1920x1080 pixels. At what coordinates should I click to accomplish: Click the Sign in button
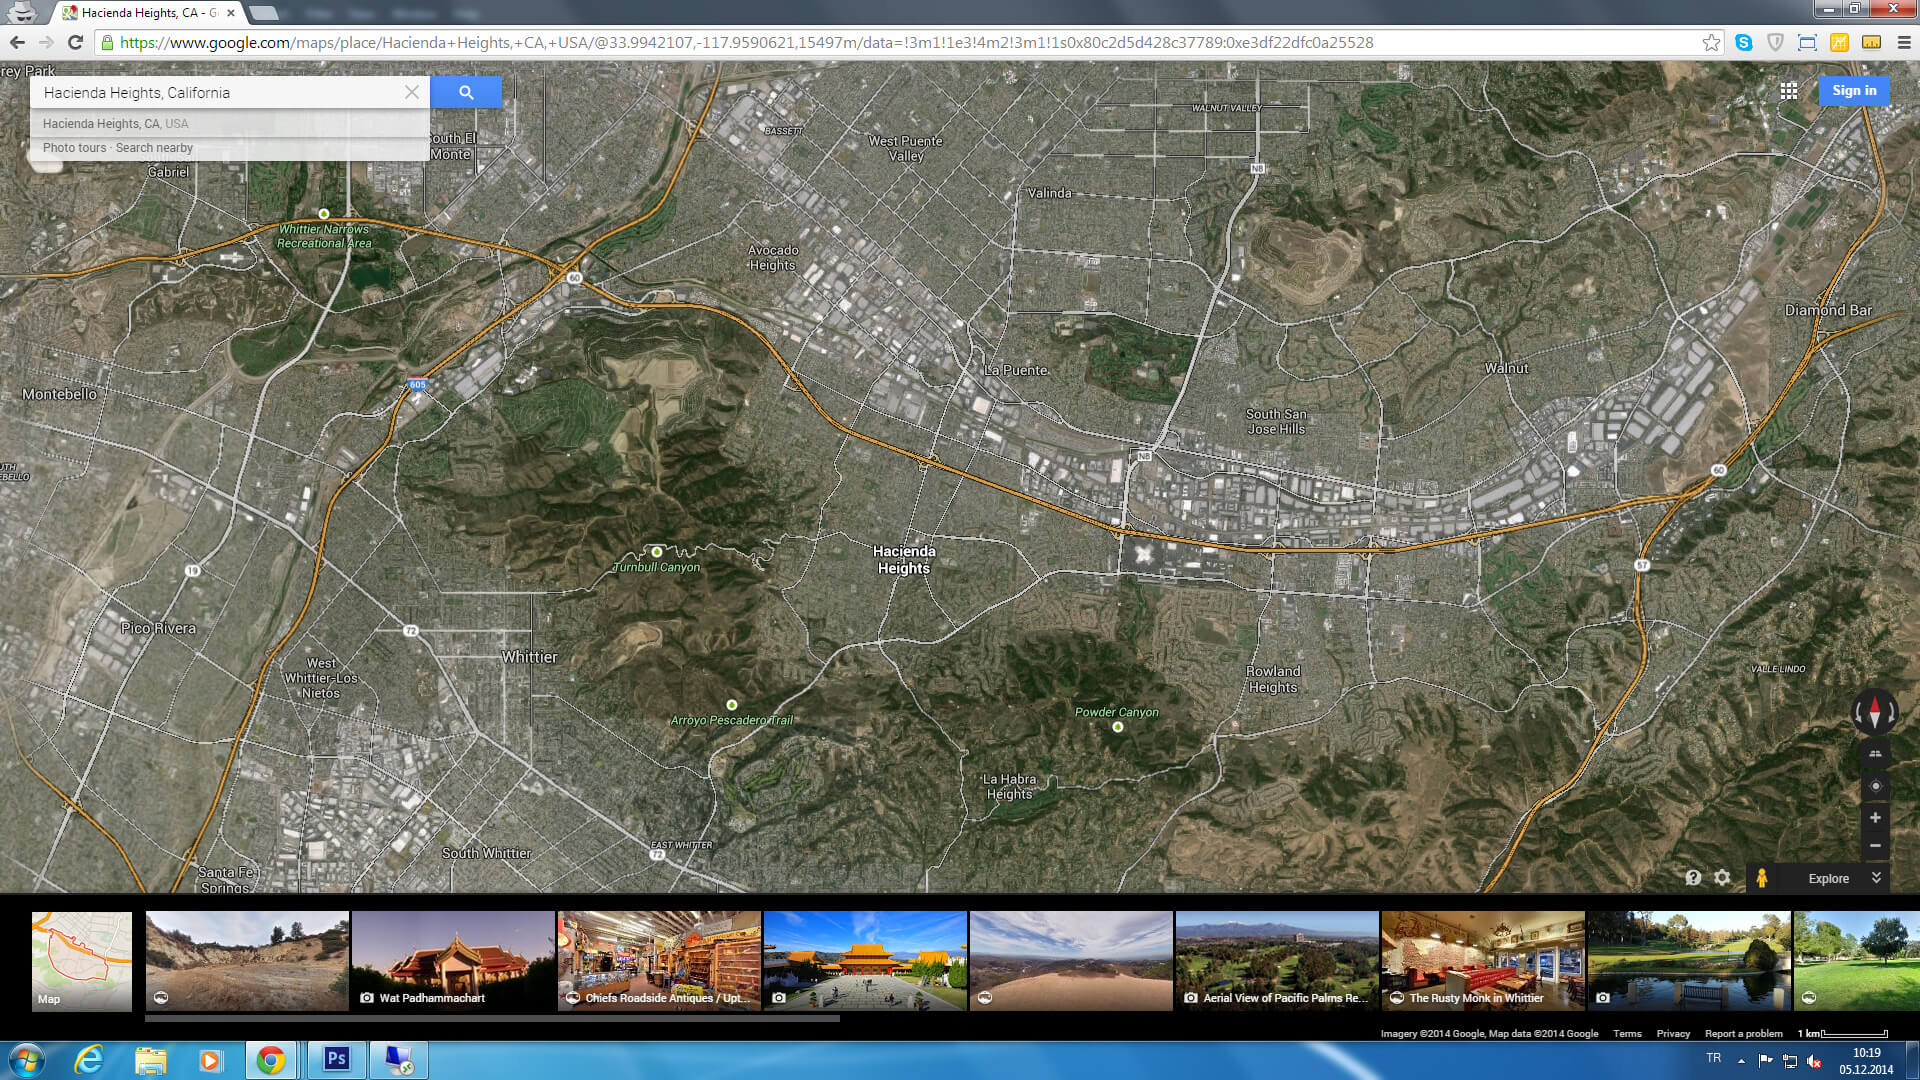[x=1854, y=91]
